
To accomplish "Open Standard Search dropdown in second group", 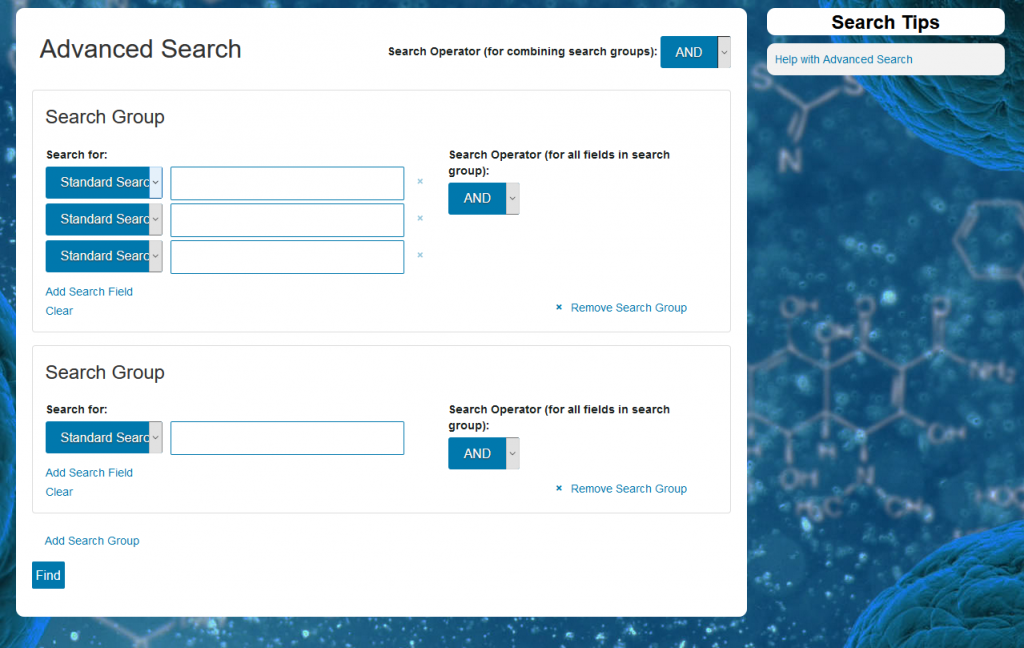I will coord(104,438).
